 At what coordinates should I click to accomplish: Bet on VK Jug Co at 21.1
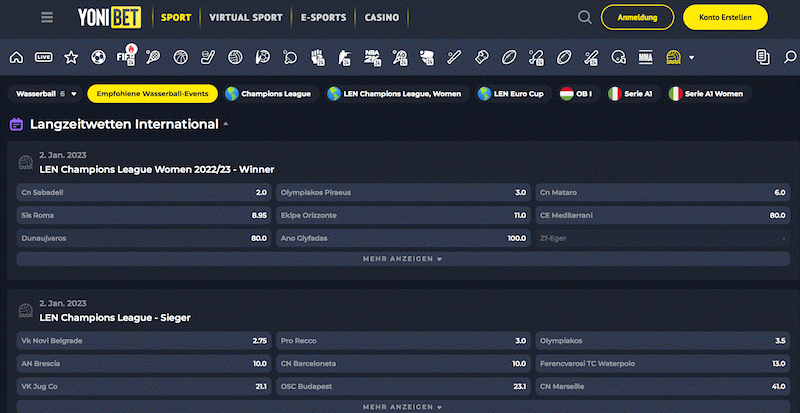click(x=144, y=386)
